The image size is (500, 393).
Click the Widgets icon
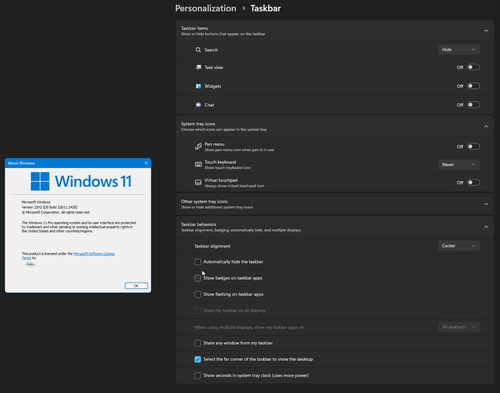click(x=198, y=86)
